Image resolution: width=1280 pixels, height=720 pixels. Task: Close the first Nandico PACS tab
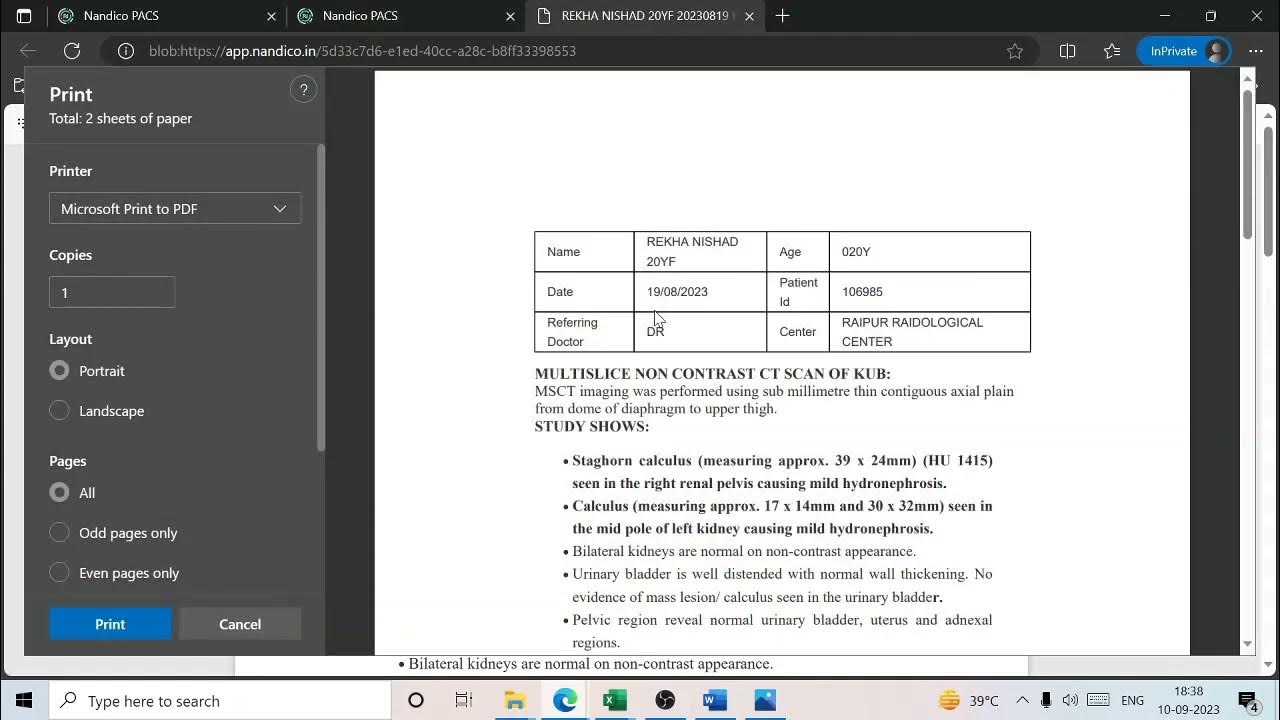click(271, 16)
